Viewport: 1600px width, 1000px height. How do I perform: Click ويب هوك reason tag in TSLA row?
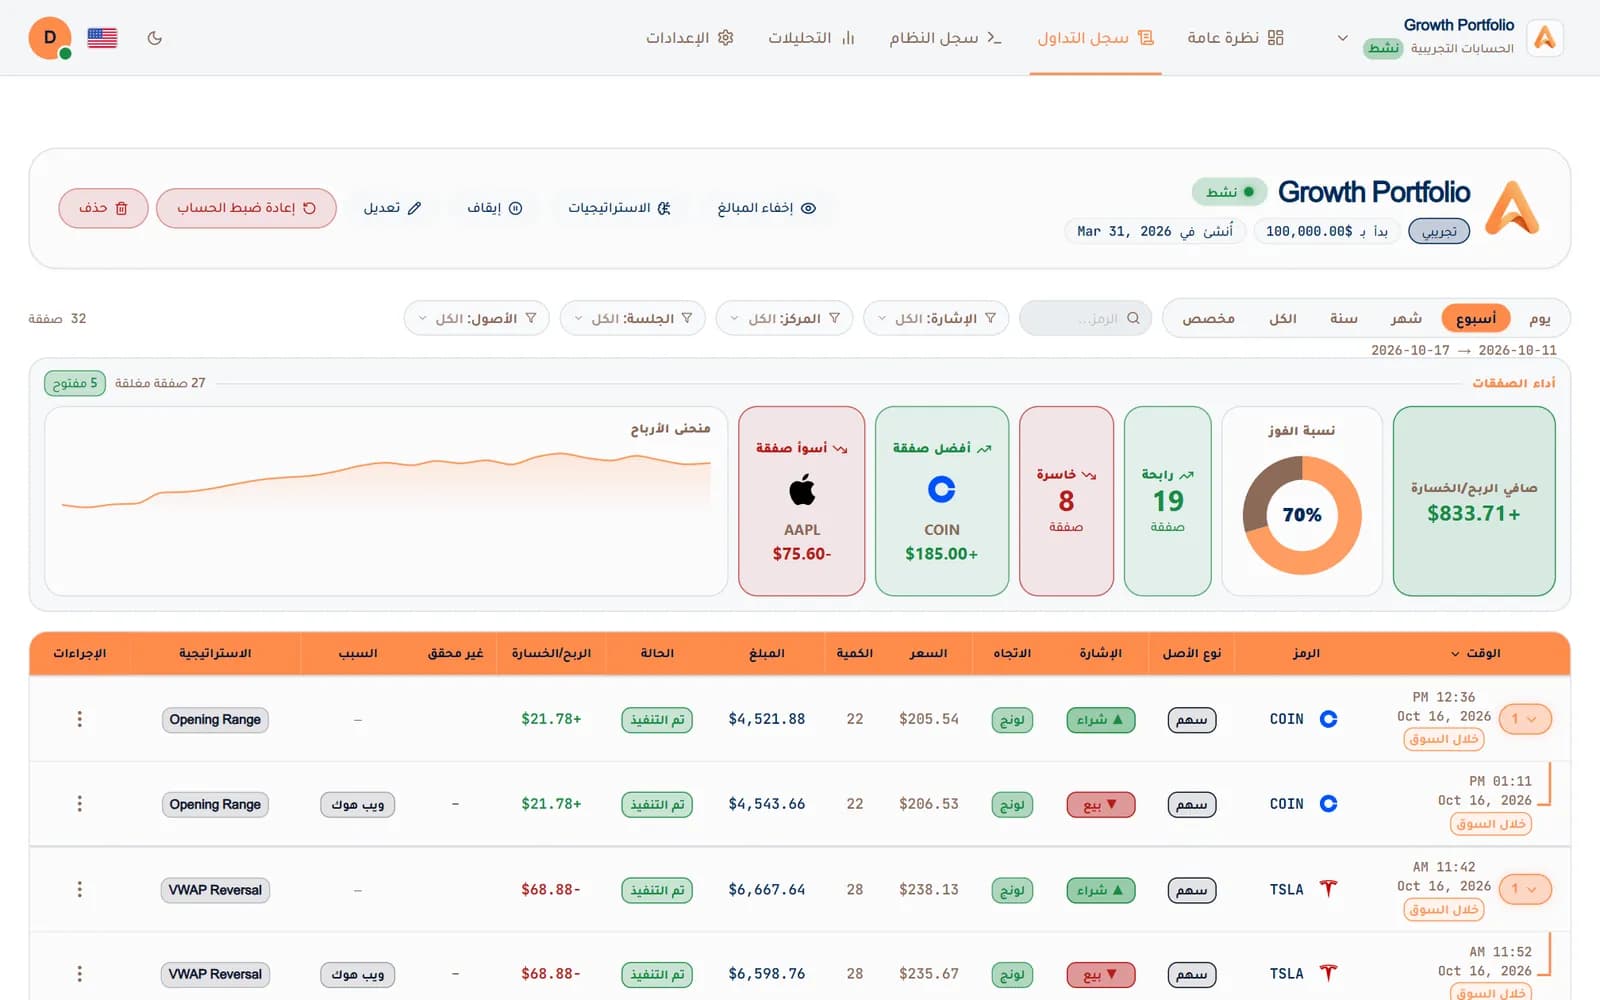click(358, 975)
